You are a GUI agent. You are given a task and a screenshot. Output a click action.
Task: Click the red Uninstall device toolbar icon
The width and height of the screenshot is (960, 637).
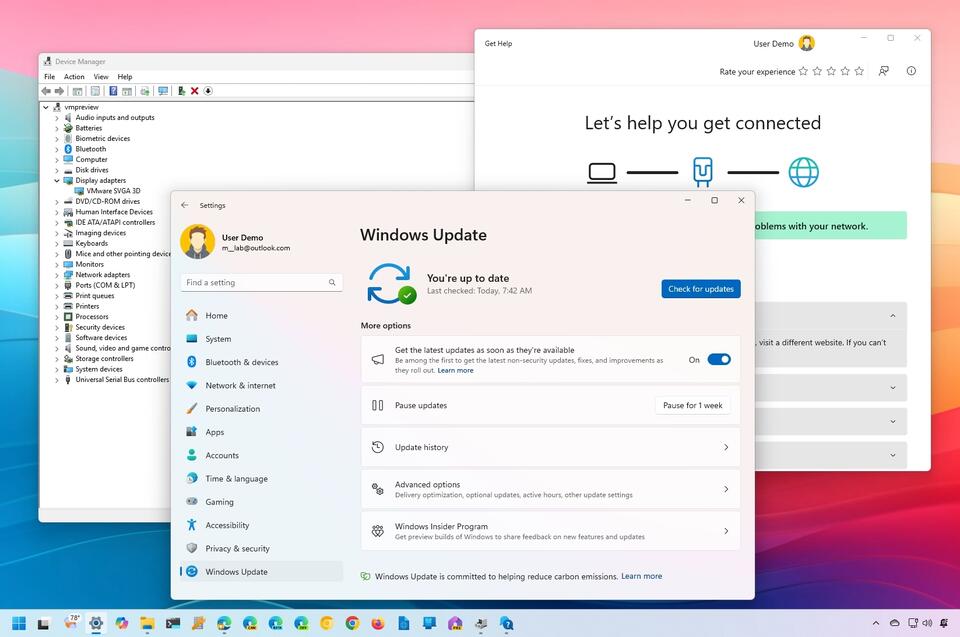193,91
